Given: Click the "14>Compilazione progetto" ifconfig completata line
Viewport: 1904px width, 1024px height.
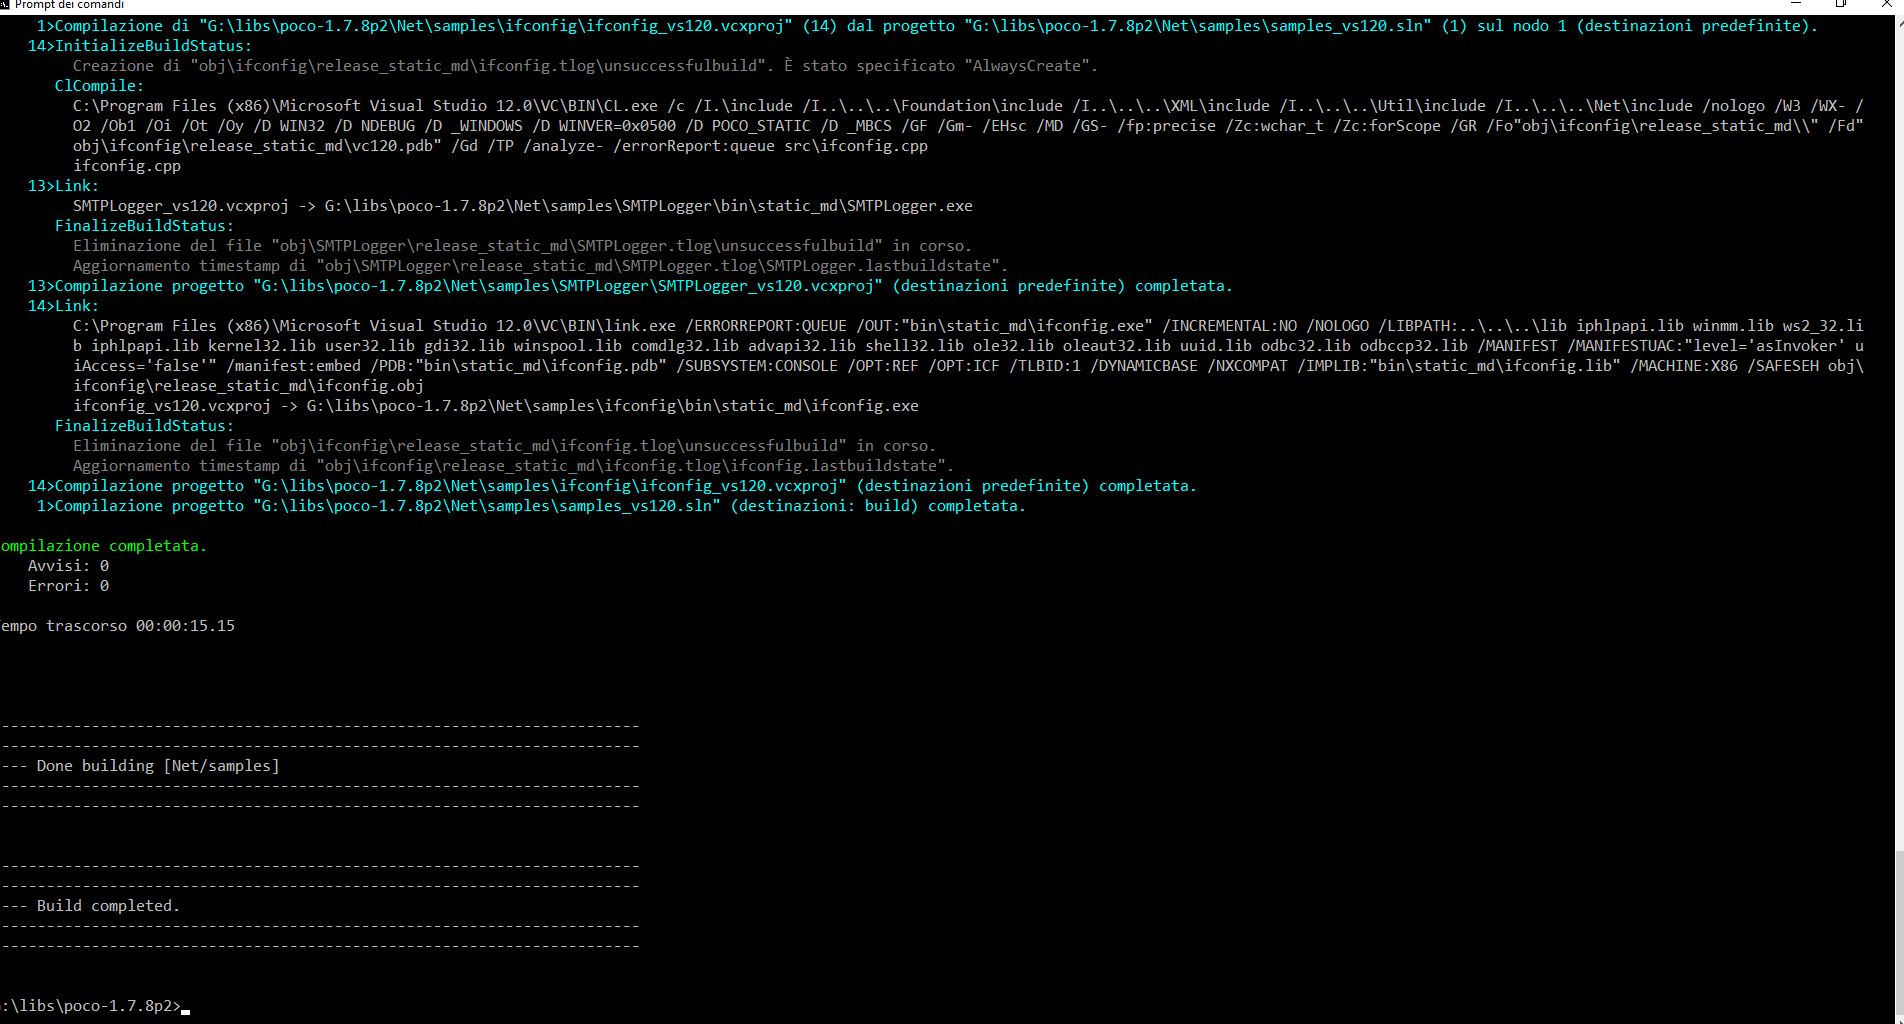Looking at the screenshot, I should pyautogui.click(x=612, y=486).
